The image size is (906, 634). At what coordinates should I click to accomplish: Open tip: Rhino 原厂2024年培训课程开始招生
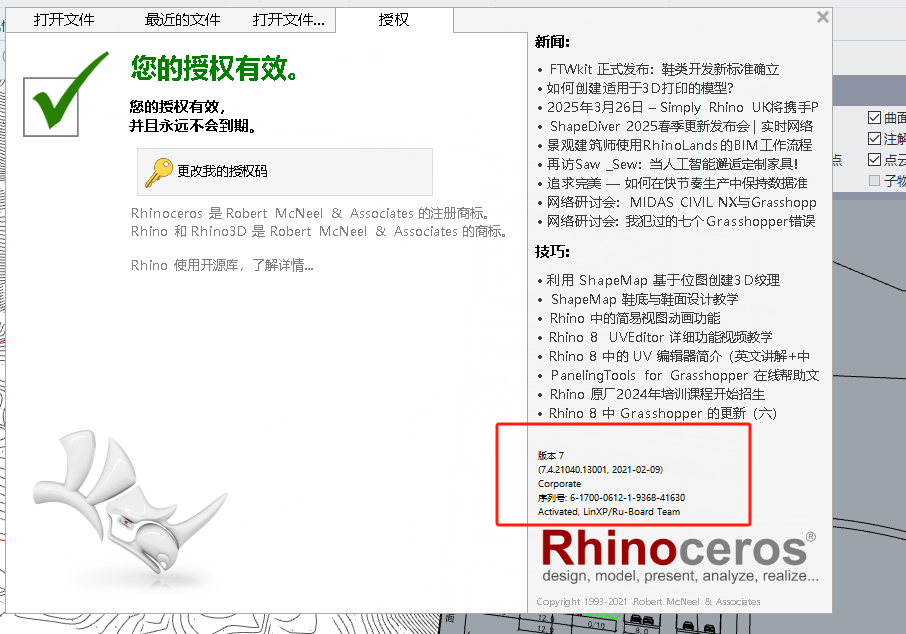tap(657, 395)
